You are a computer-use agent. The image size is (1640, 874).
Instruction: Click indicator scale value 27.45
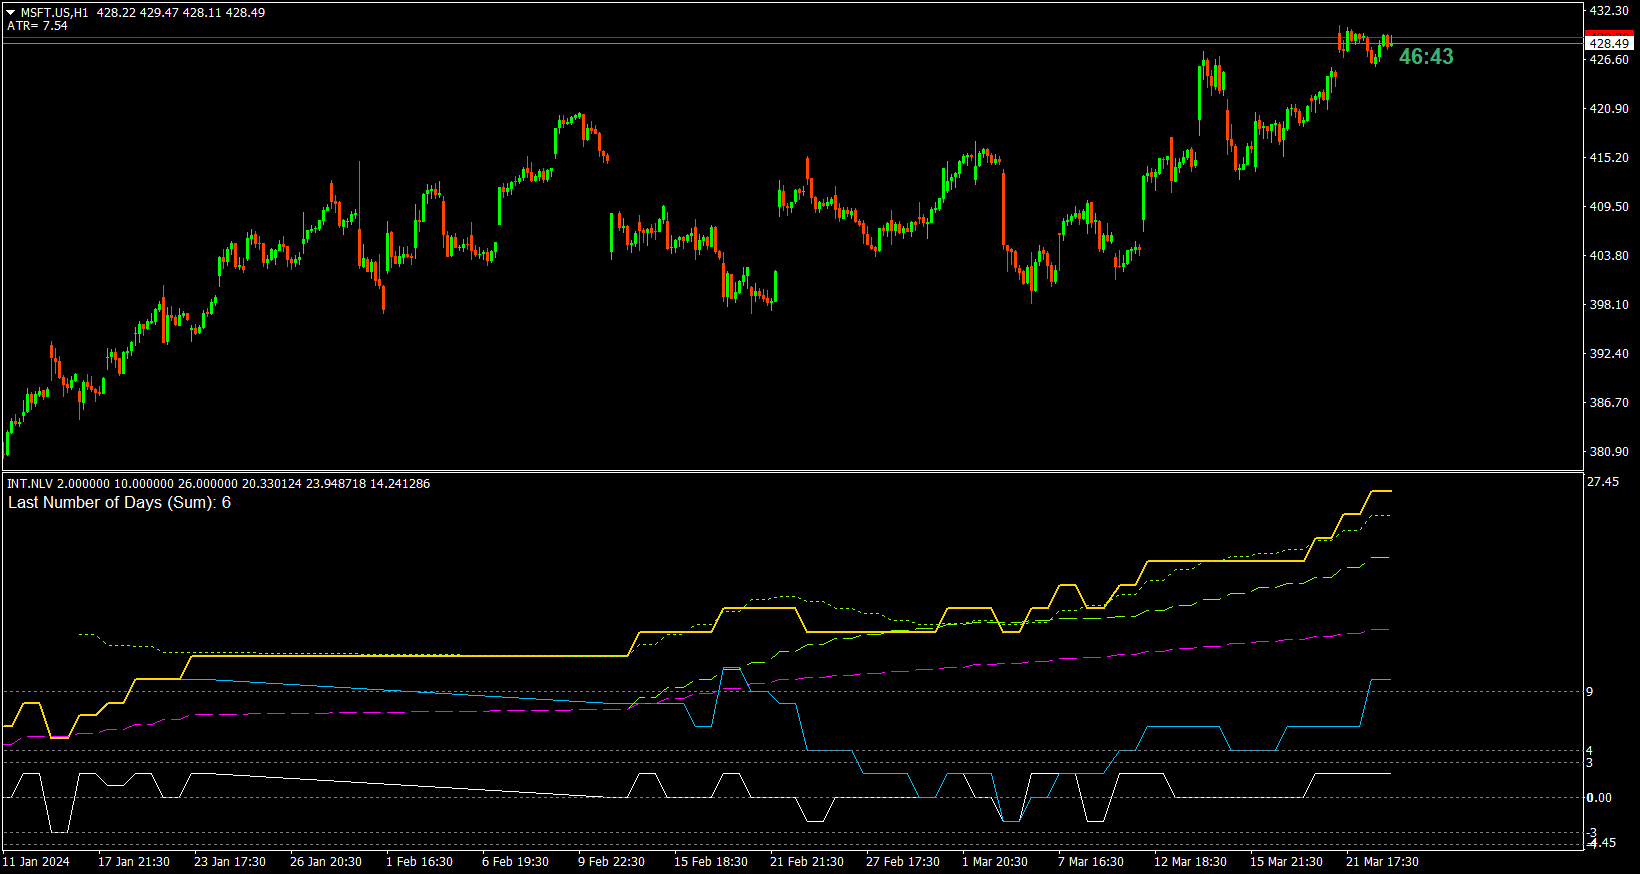point(1603,482)
